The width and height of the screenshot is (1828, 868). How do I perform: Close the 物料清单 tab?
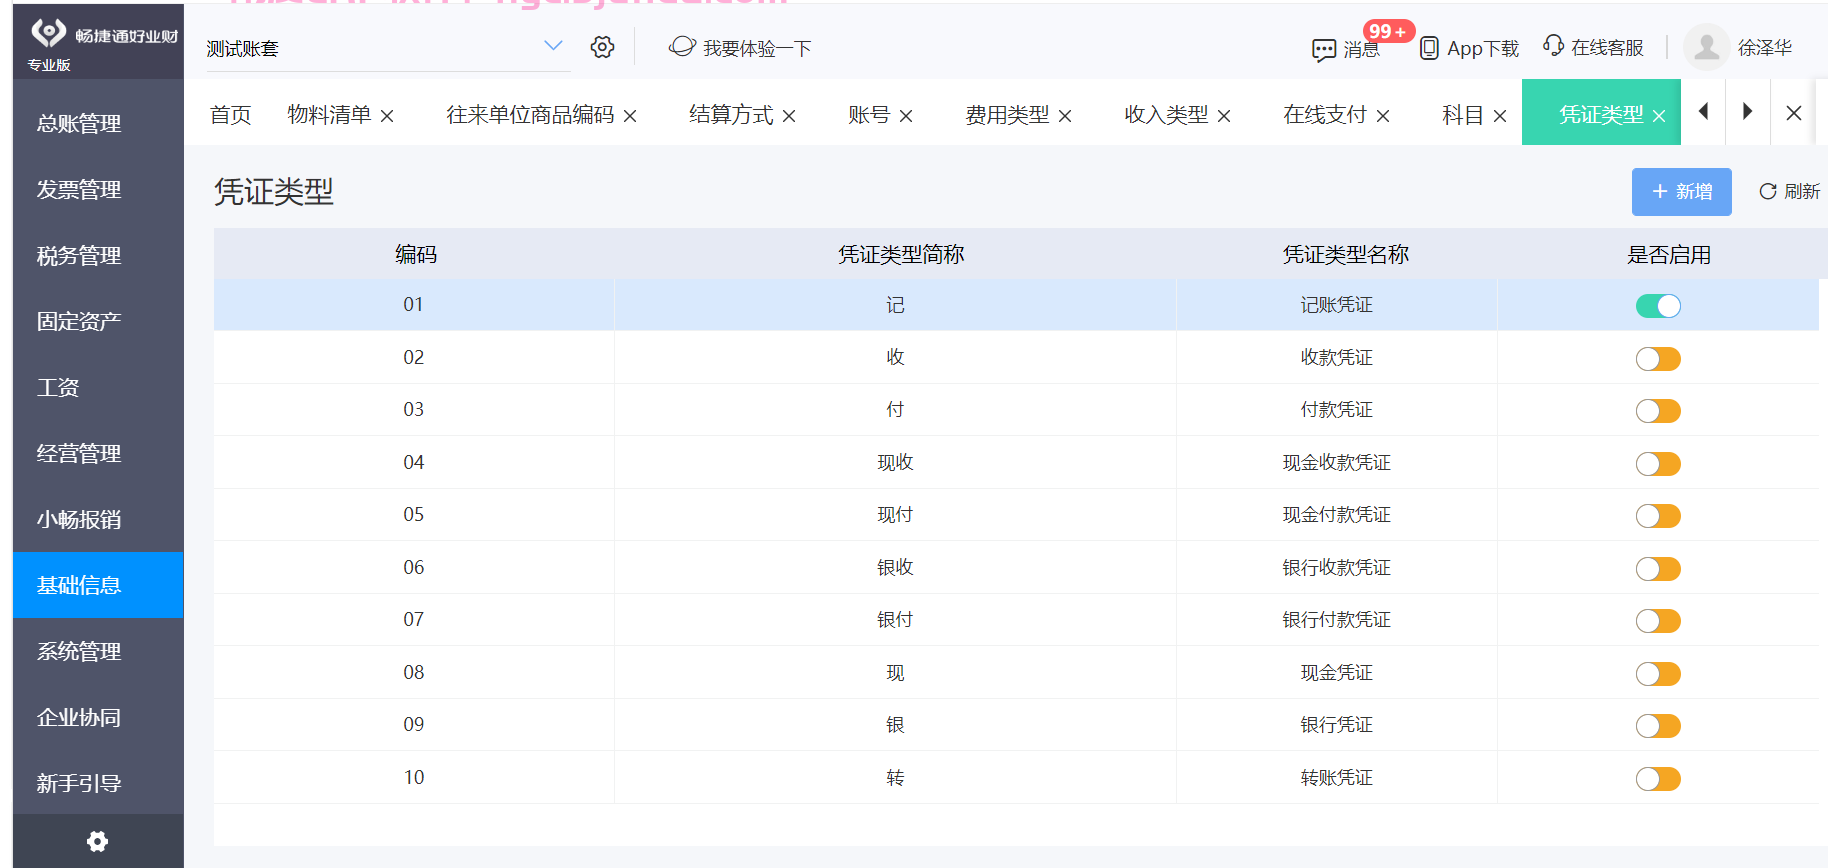click(x=387, y=116)
